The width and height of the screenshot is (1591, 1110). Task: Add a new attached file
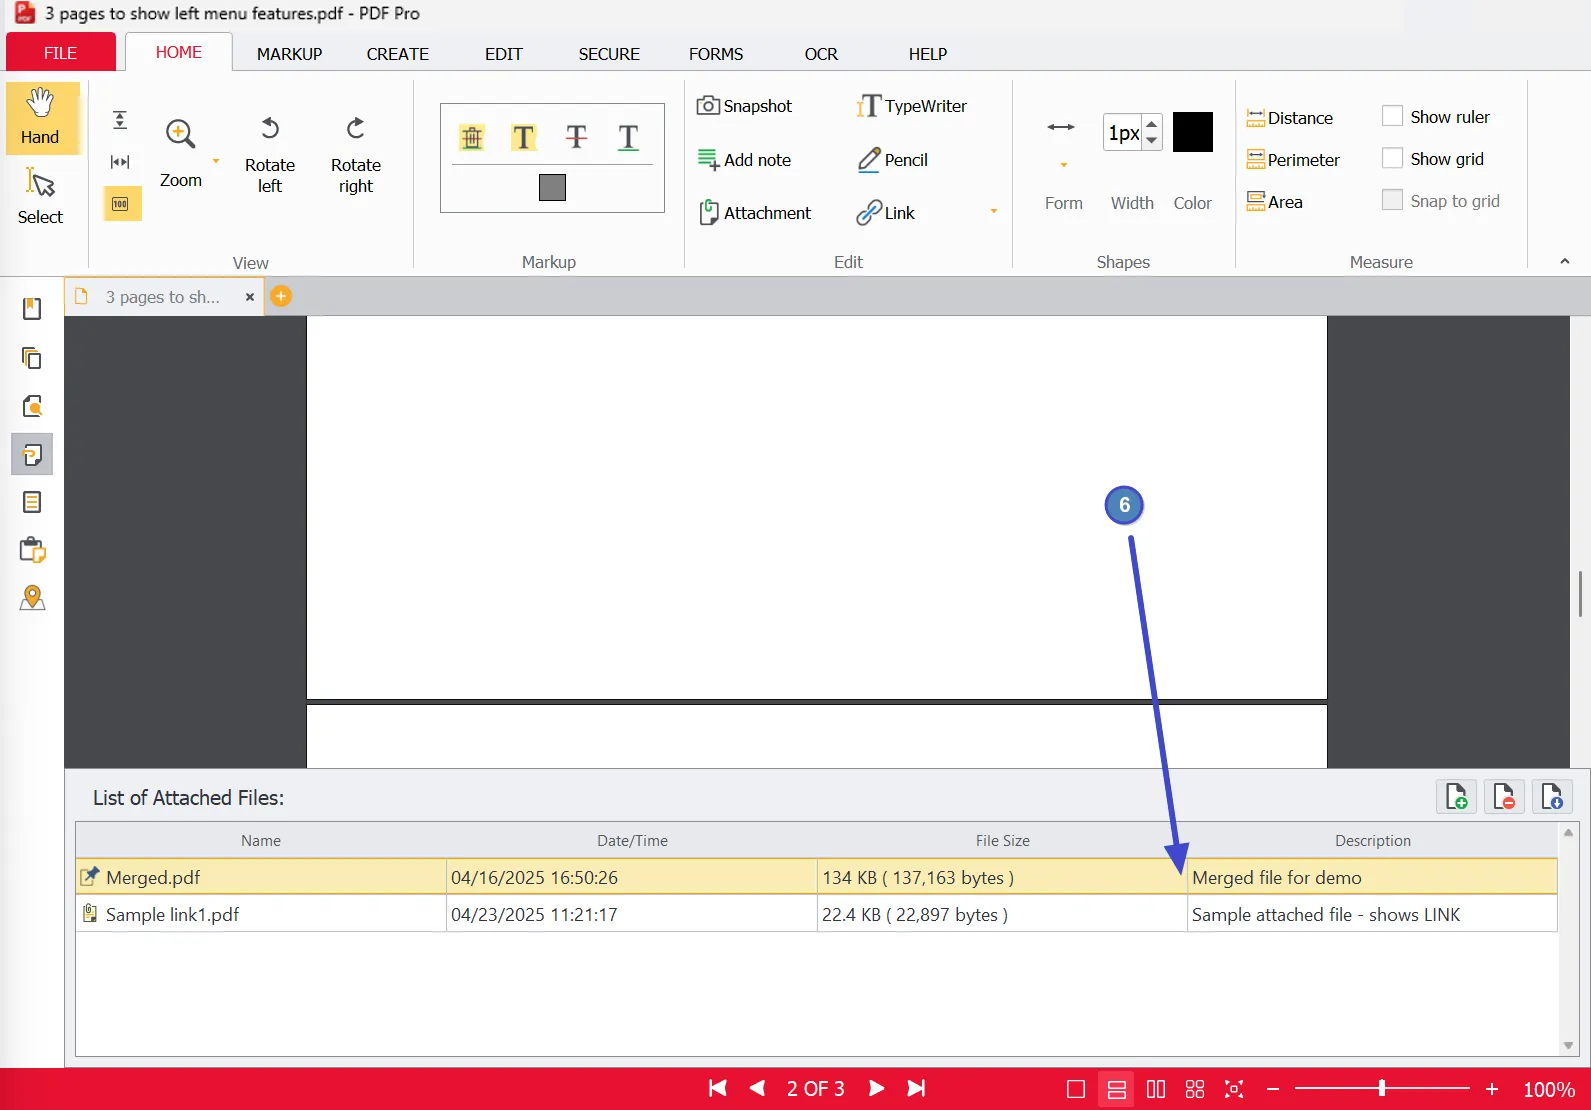click(1457, 797)
